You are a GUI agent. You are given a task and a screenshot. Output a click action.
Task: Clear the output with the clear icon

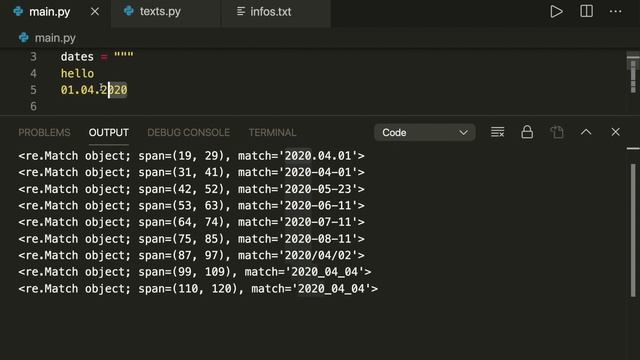(x=497, y=132)
